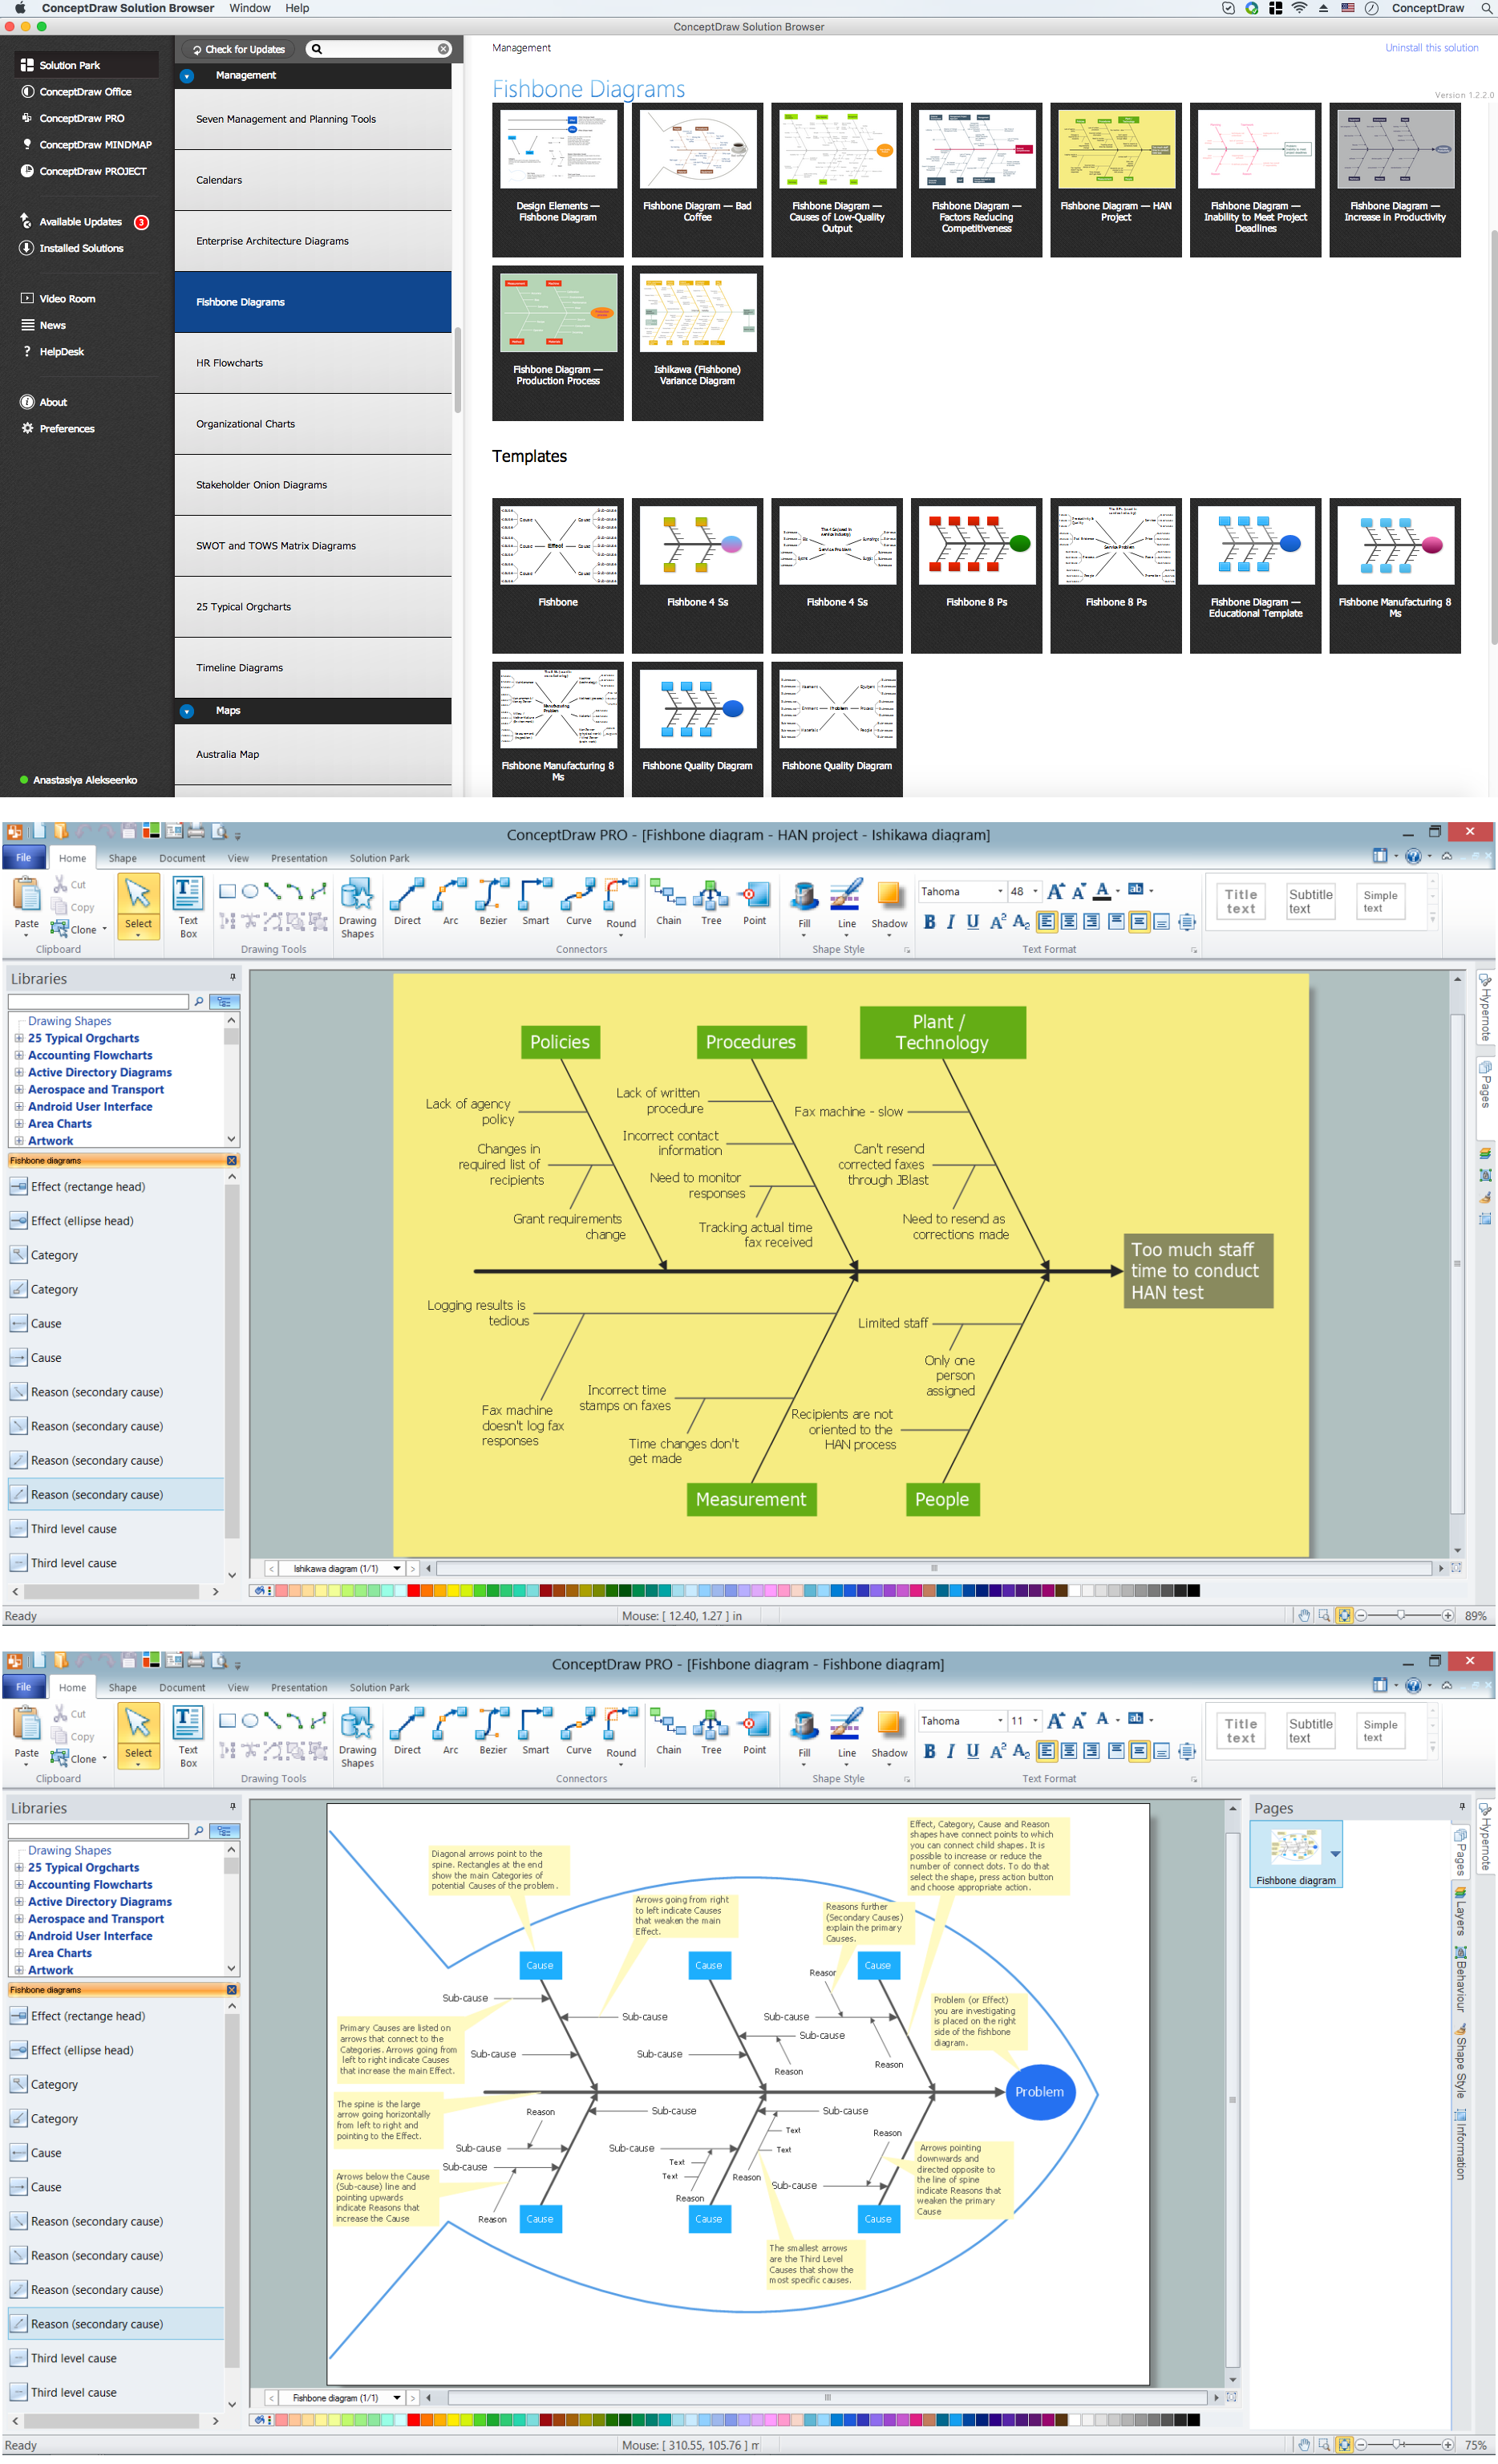
Task: Open the Layers side panel in bottom PRO window
Action: click(x=1461, y=1910)
